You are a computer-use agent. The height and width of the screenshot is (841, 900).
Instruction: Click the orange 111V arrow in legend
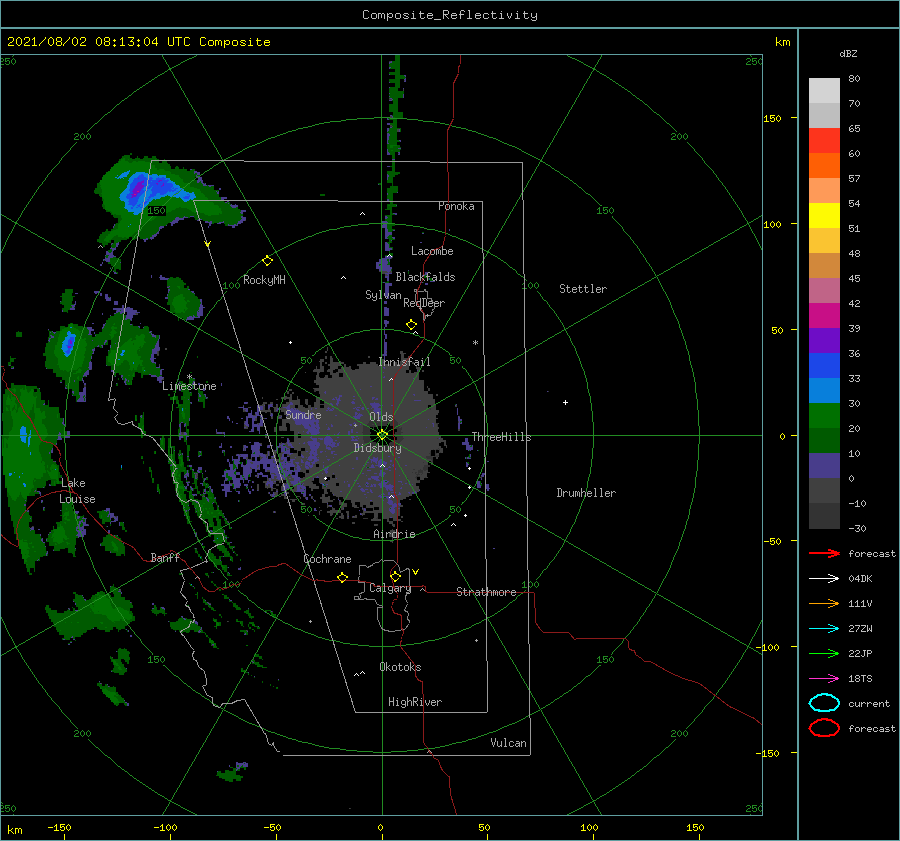pyautogui.click(x=824, y=603)
